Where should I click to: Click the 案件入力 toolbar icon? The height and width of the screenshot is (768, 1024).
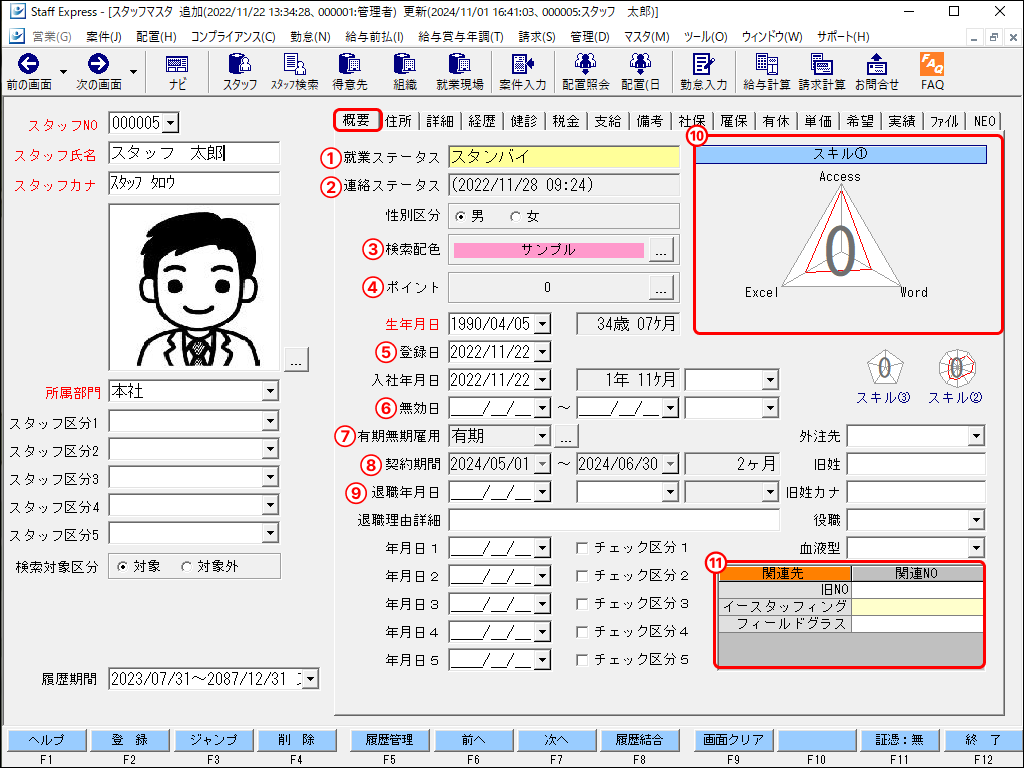coord(522,72)
